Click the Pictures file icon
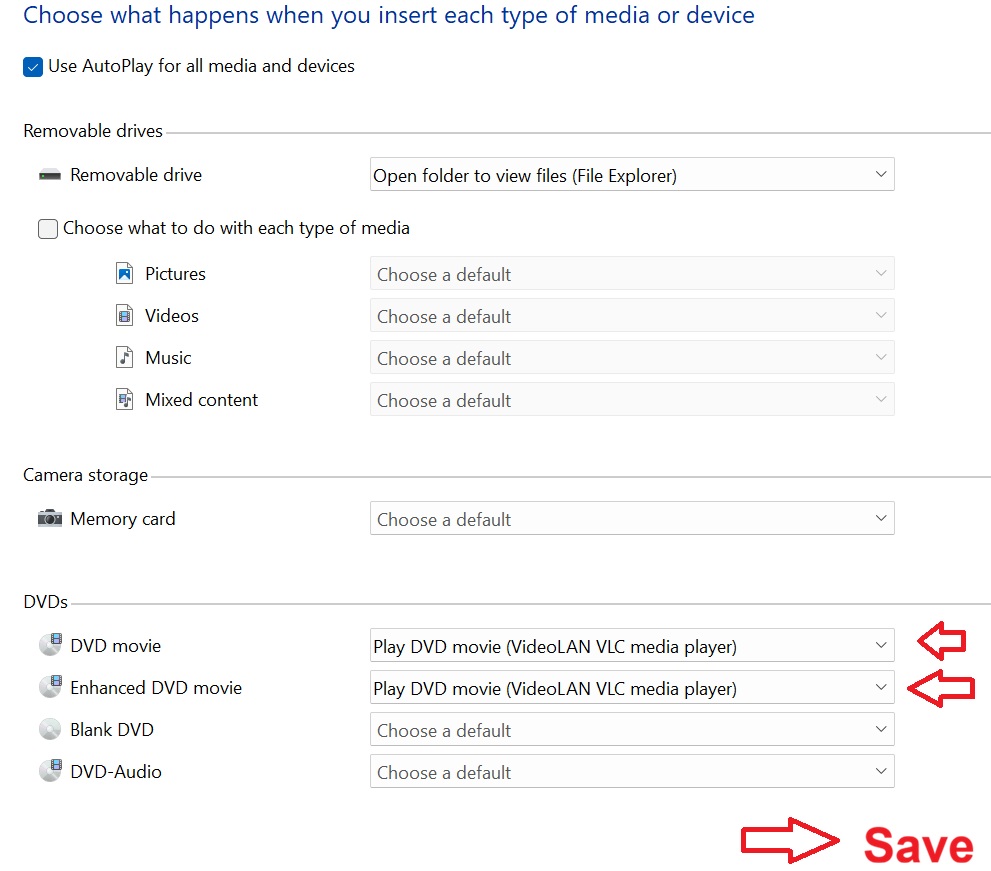Viewport: 991px width, 871px height. click(125, 274)
